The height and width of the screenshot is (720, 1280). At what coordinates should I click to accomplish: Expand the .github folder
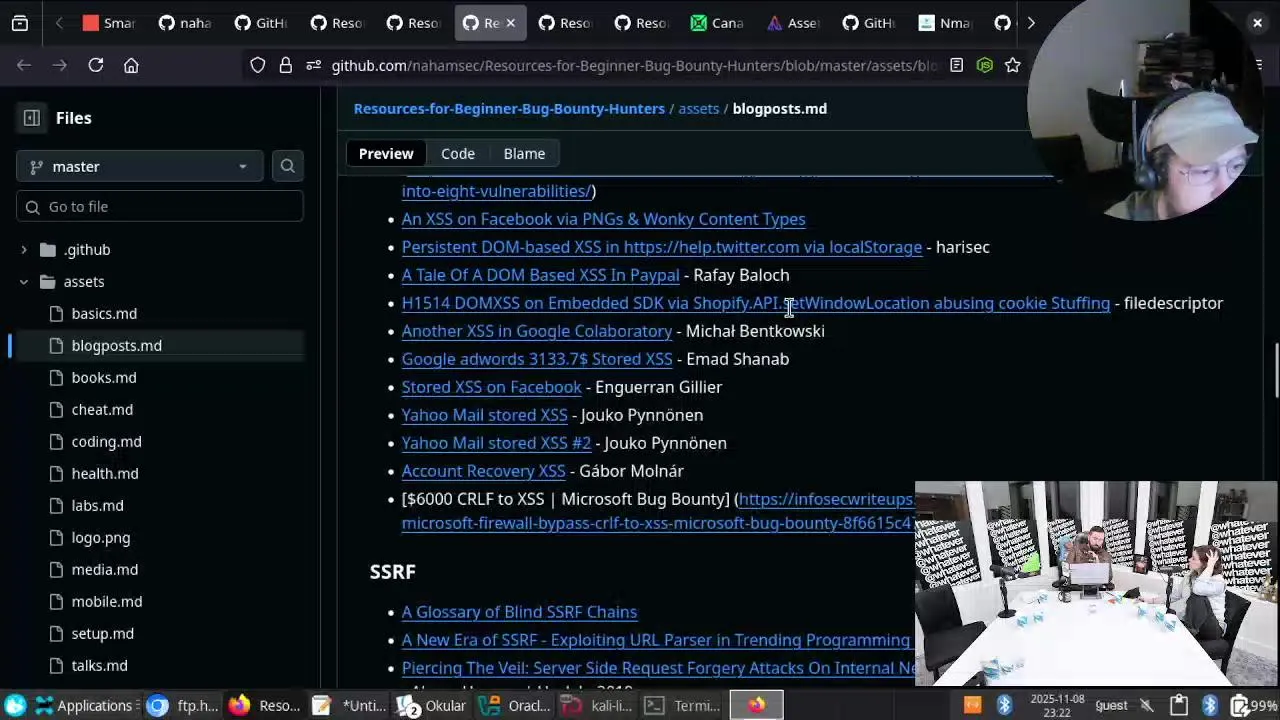(24, 250)
